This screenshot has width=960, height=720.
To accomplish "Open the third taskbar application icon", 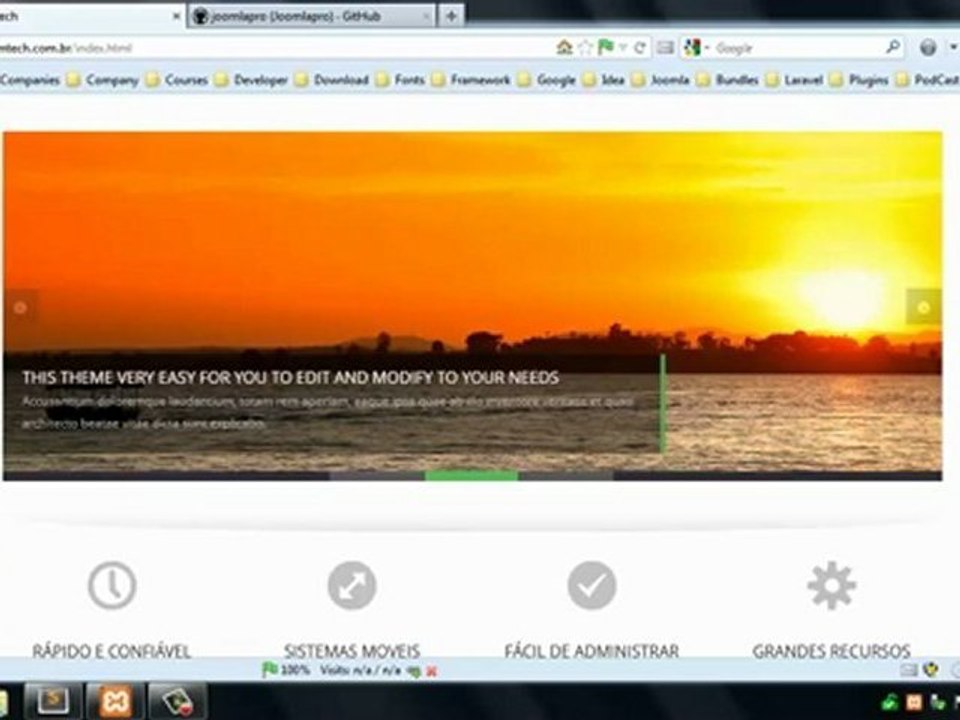I will pyautogui.click(x=178, y=700).
